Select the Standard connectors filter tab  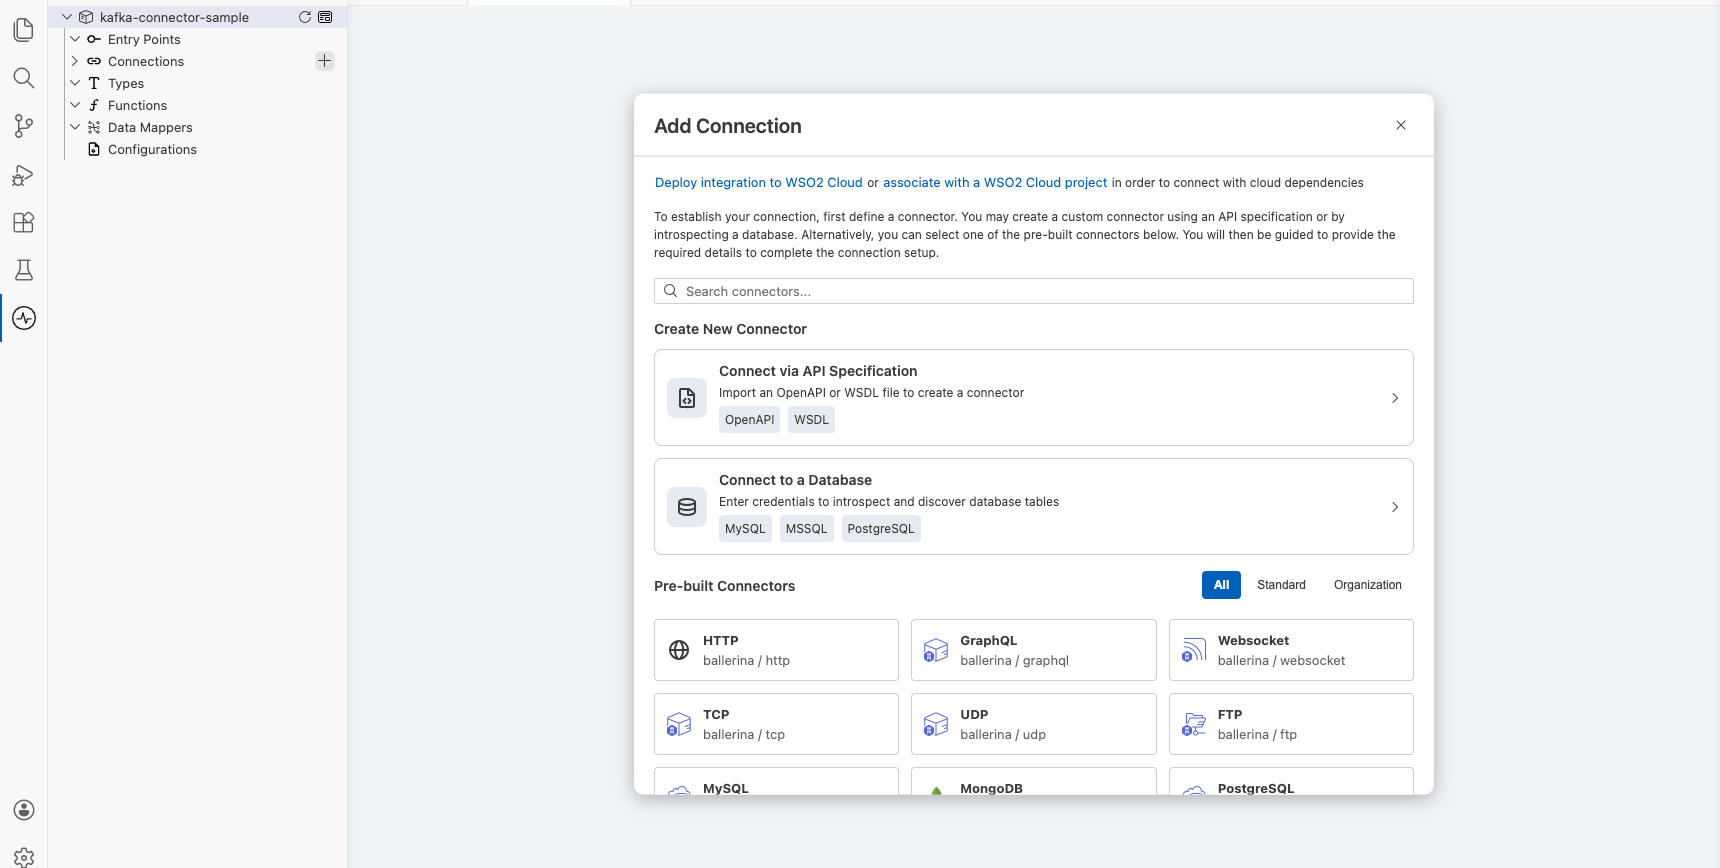coord(1281,585)
